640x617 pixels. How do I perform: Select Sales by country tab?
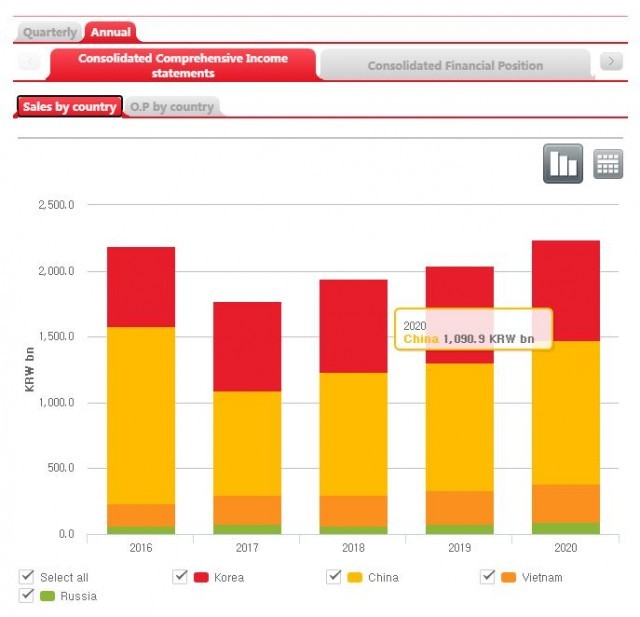coord(69,107)
